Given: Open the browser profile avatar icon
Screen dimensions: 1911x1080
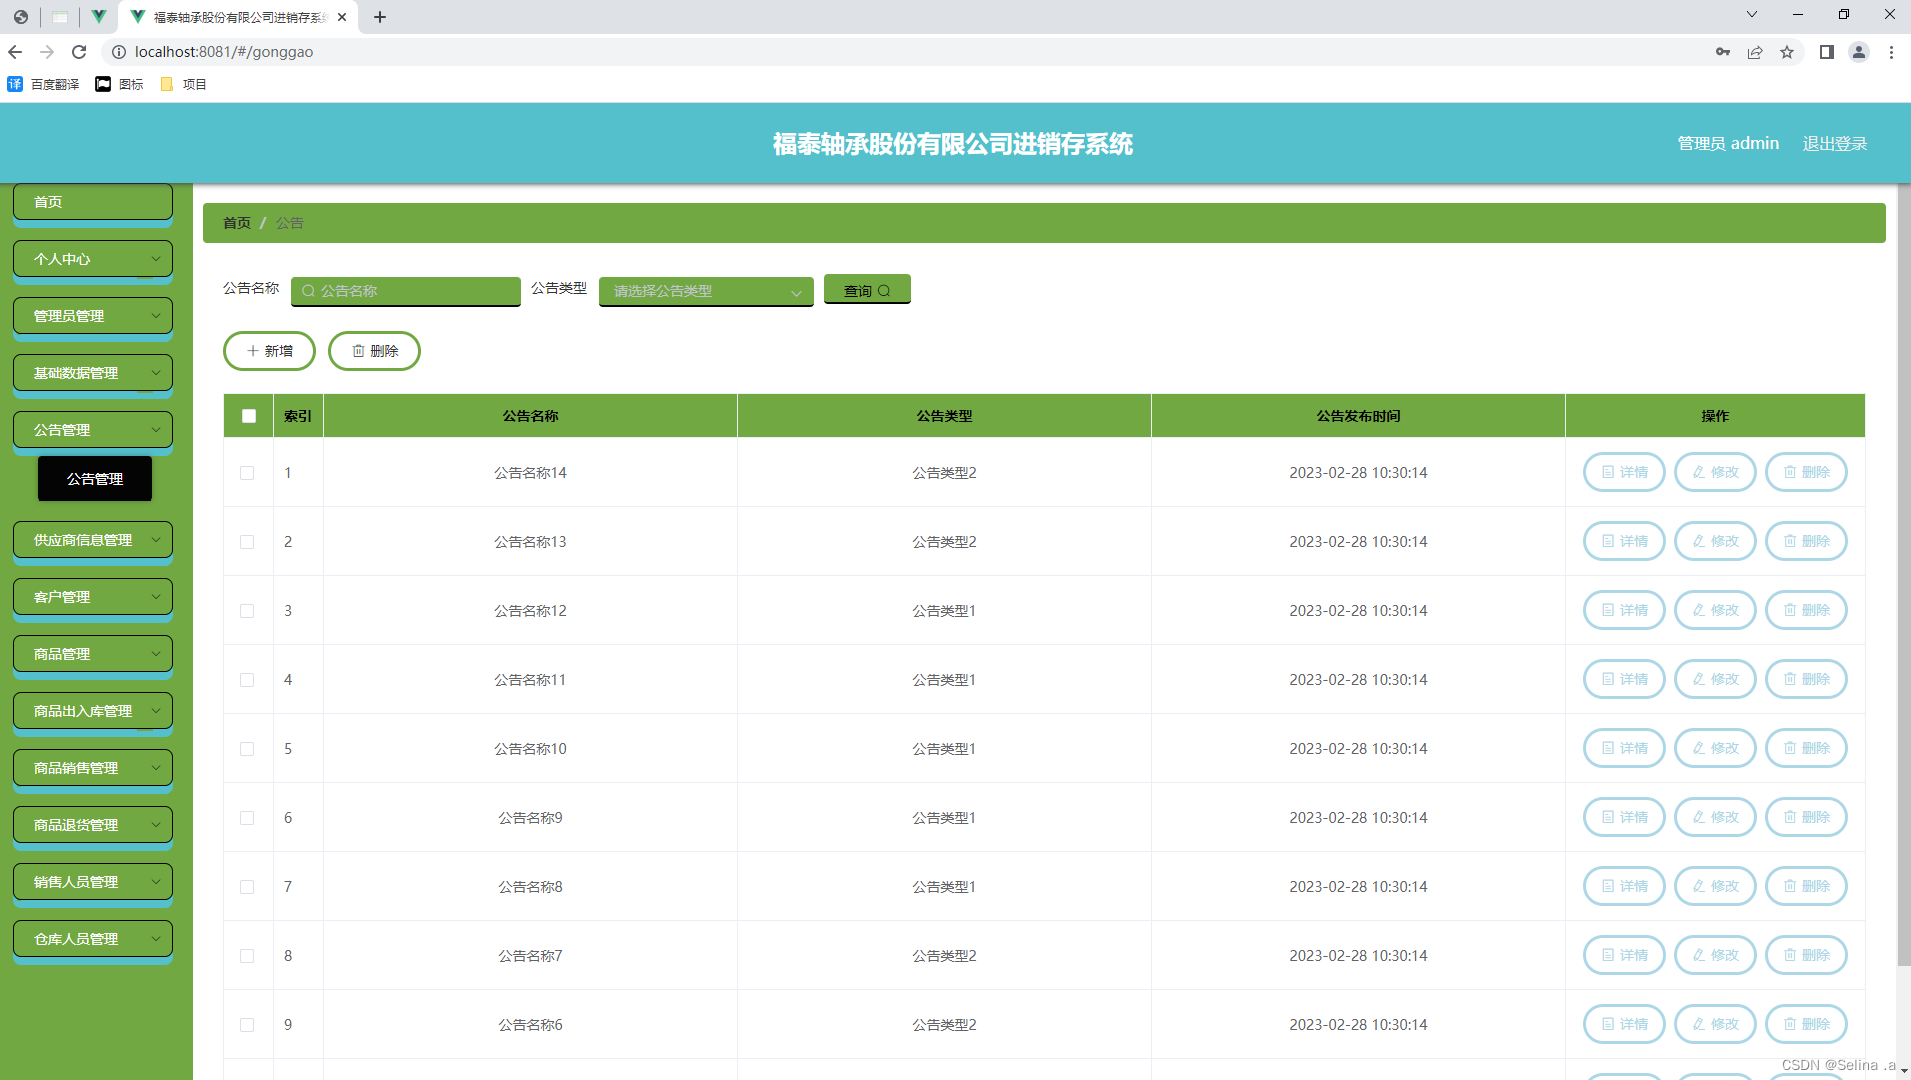Looking at the screenshot, I should pyautogui.click(x=1859, y=52).
